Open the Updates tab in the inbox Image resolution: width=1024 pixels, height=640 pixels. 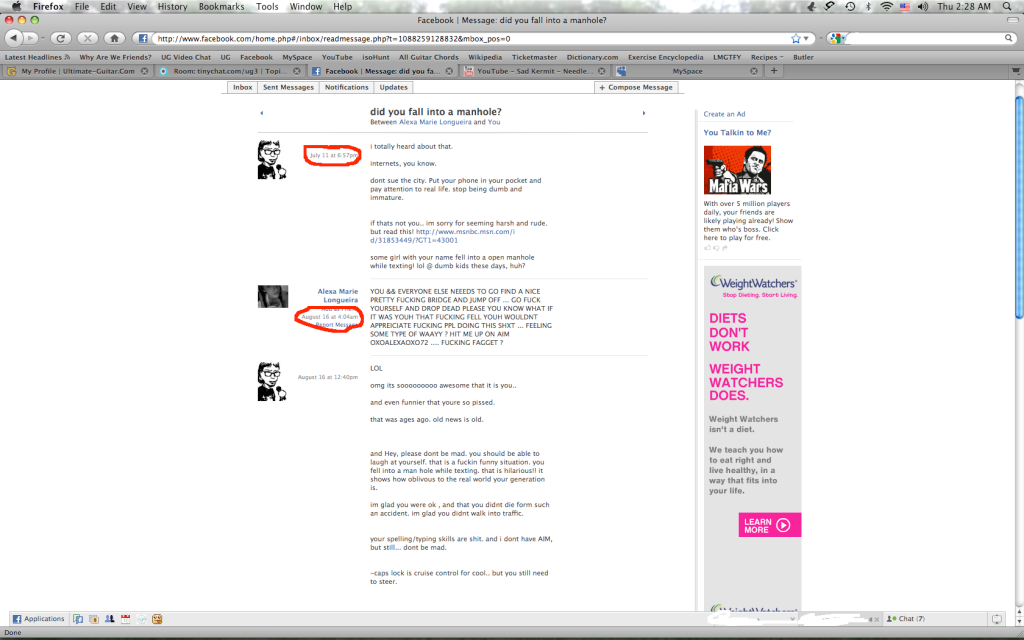[x=393, y=87]
